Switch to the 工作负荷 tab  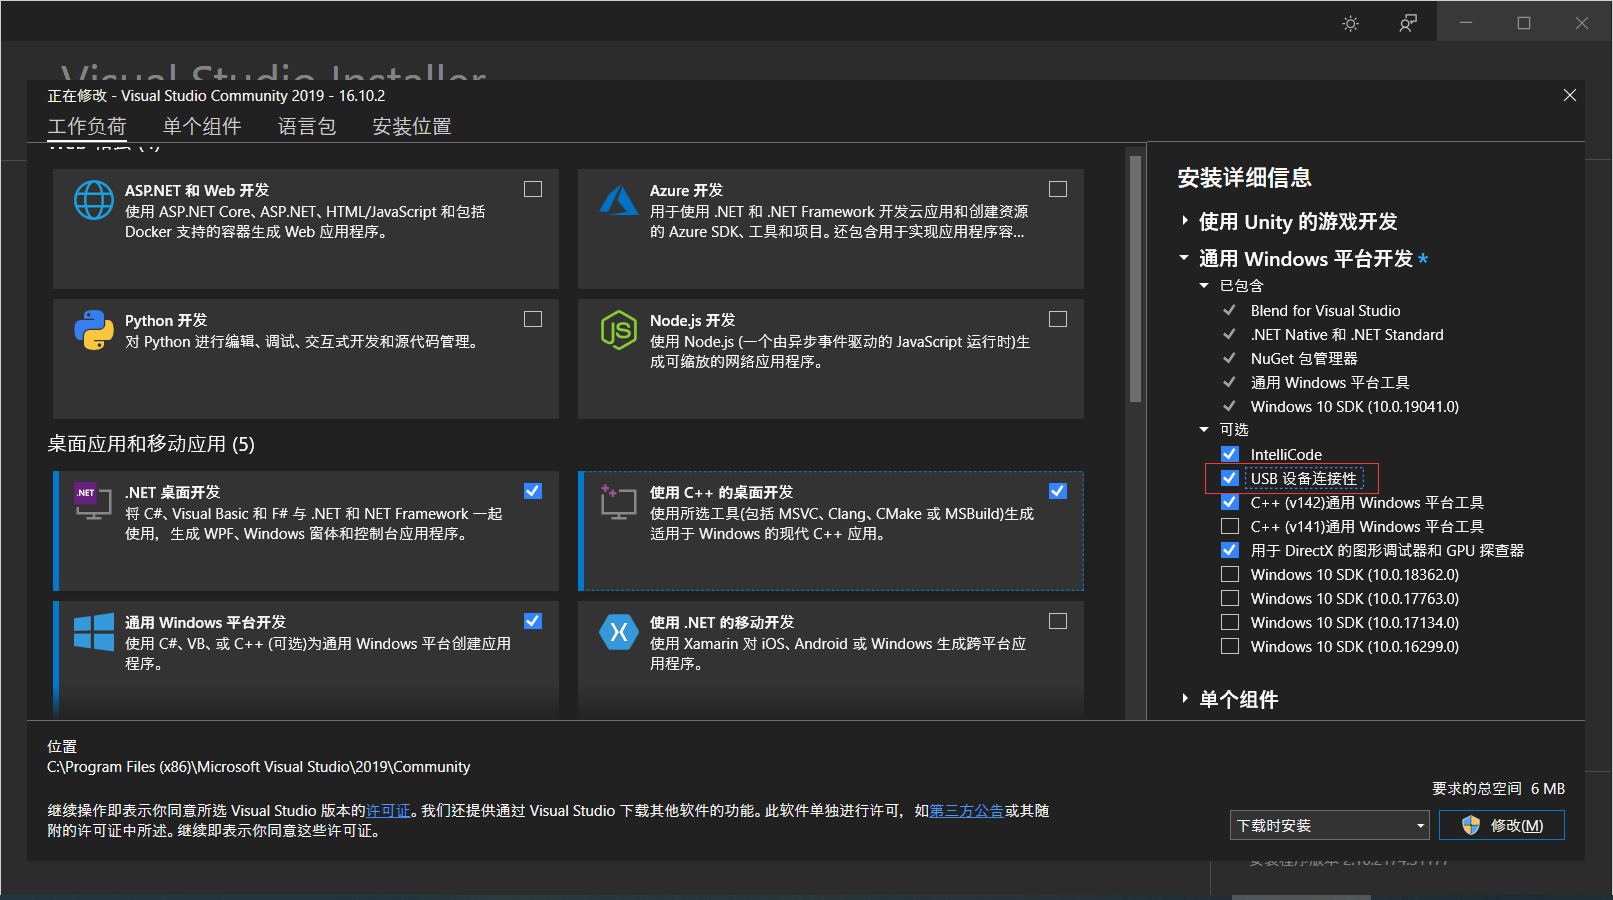coord(87,126)
